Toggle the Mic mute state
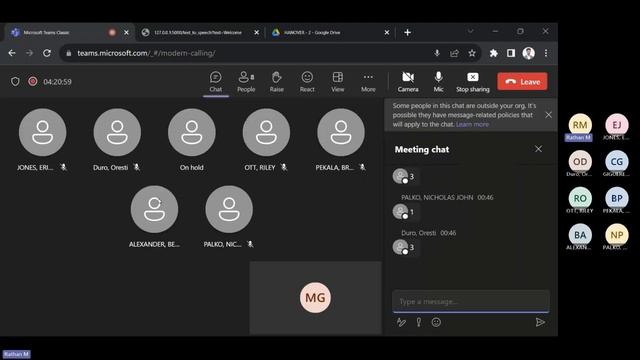This screenshot has width=640, height=360. pos(438,82)
